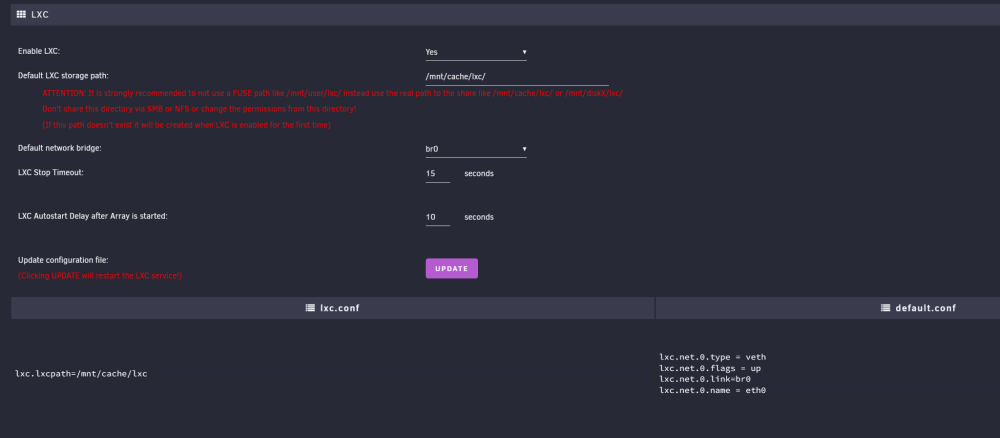
Task: Click the 'lxc.net.0.name = eth0' line
Action: click(x=712, y=390)
